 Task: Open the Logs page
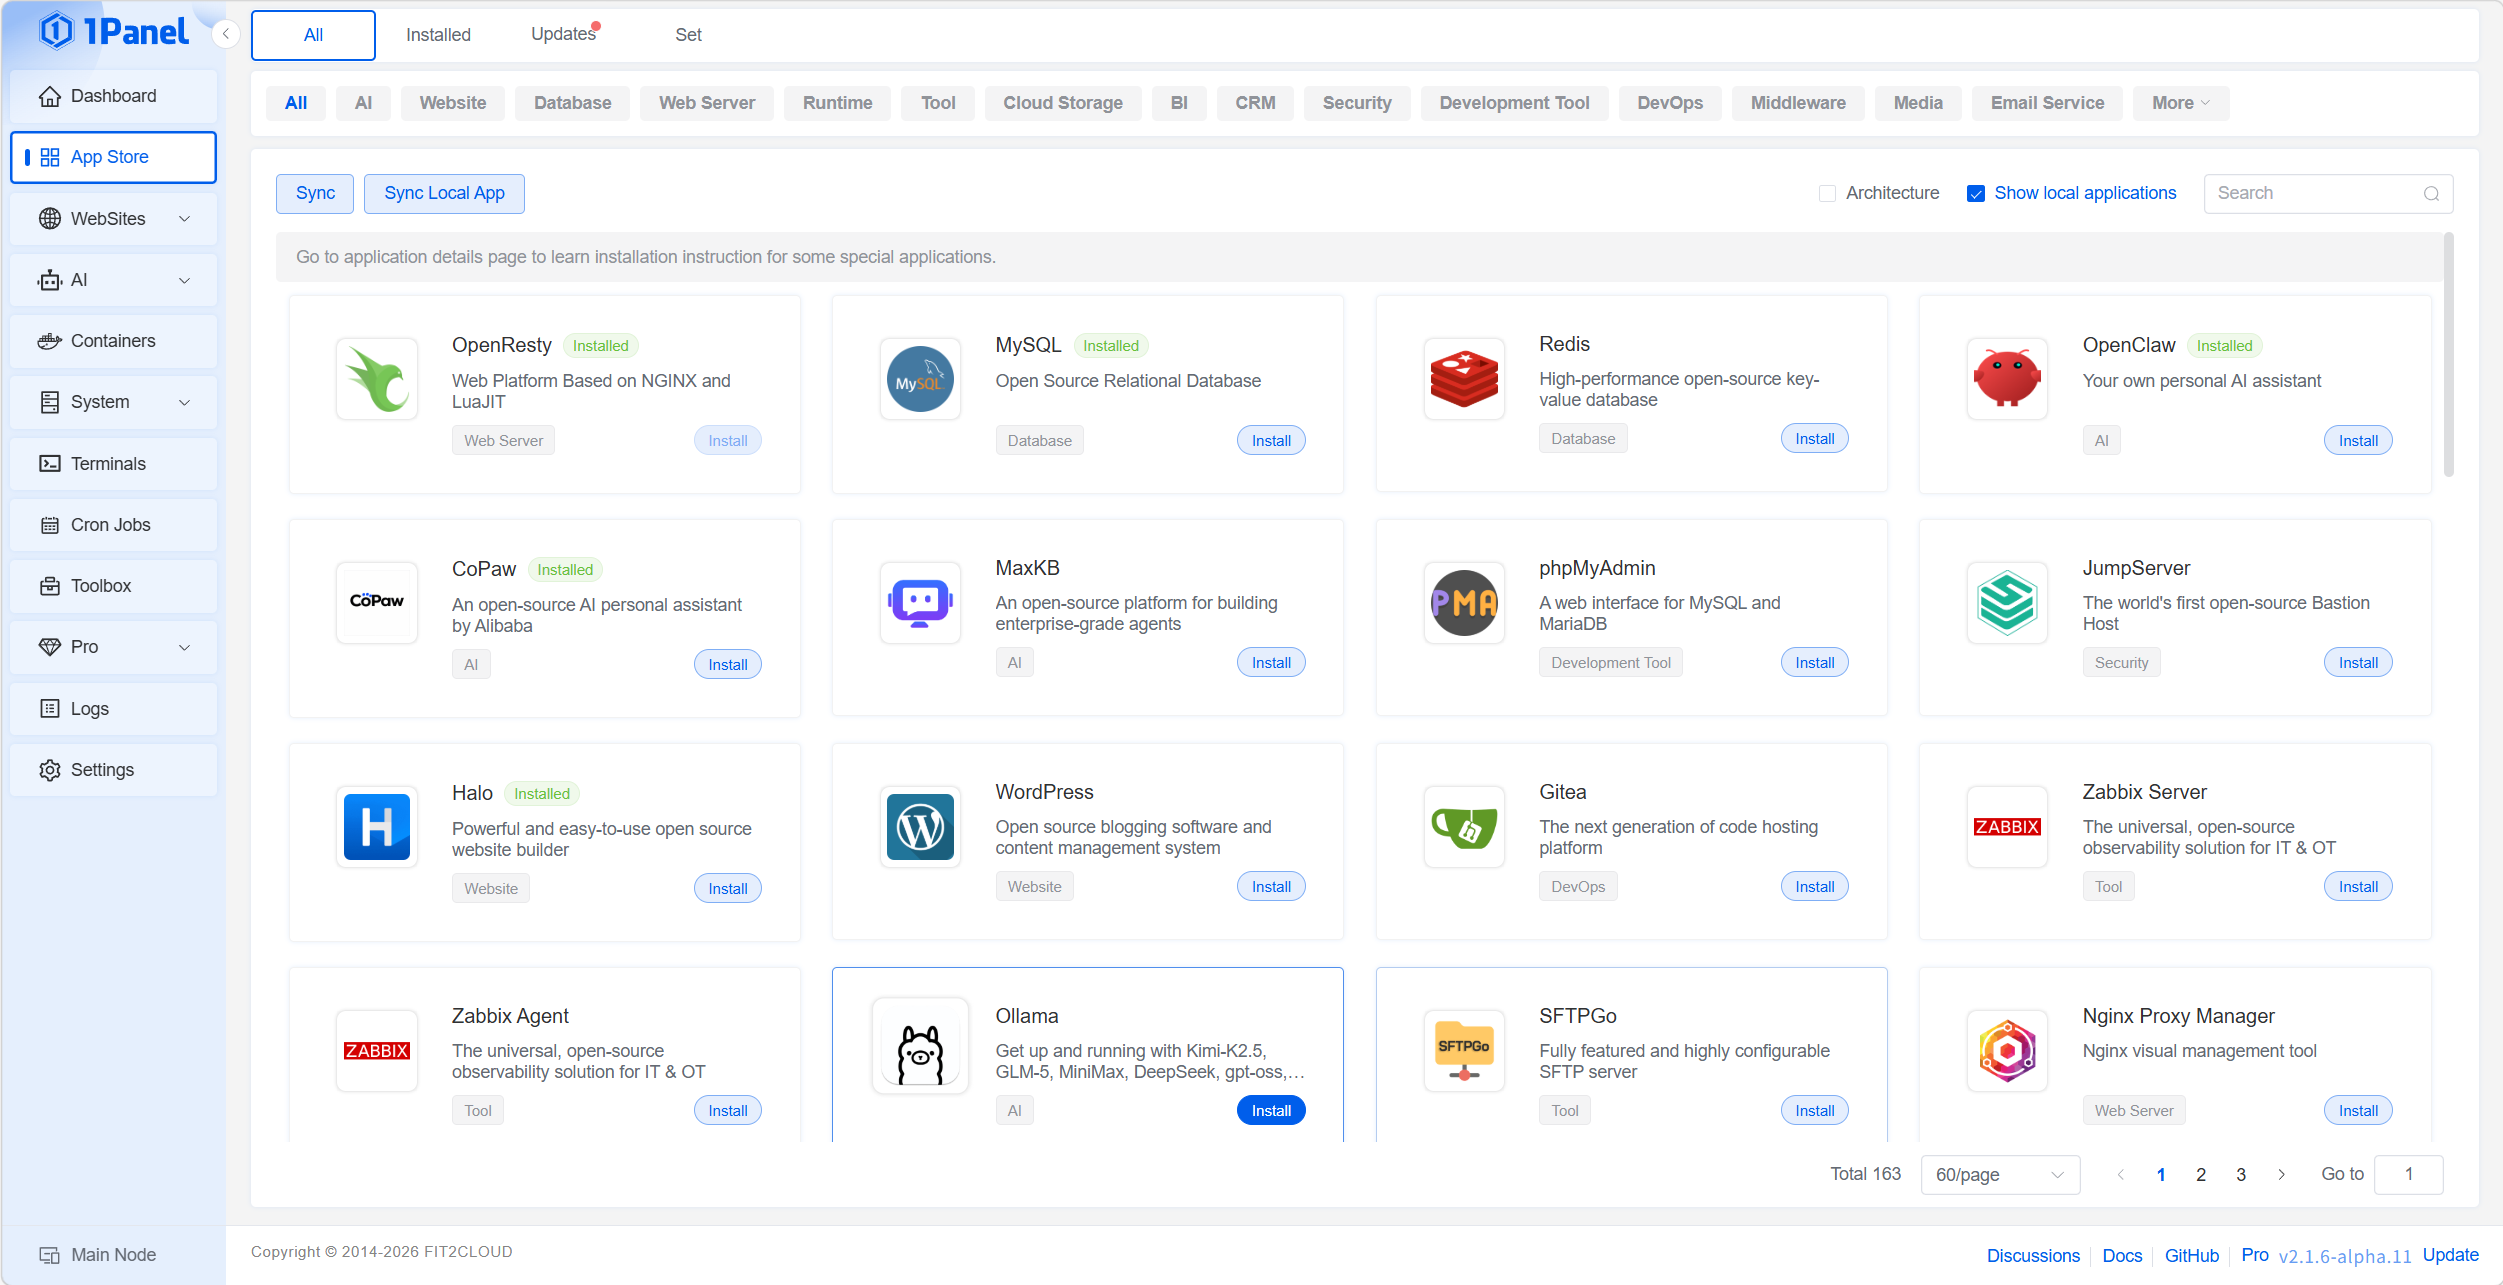click(x=113, y=709)
